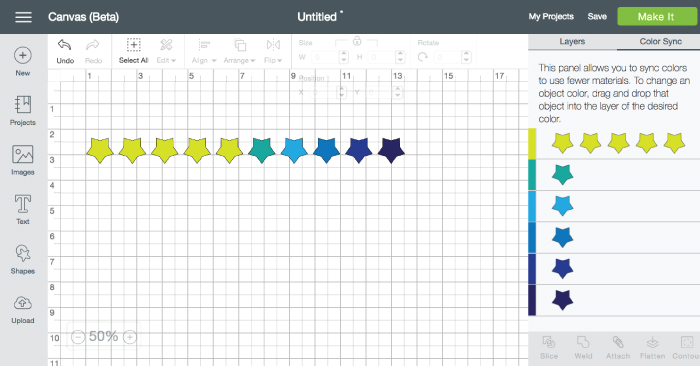Create a New project
The image size is (700, 366).
[23, 61]
